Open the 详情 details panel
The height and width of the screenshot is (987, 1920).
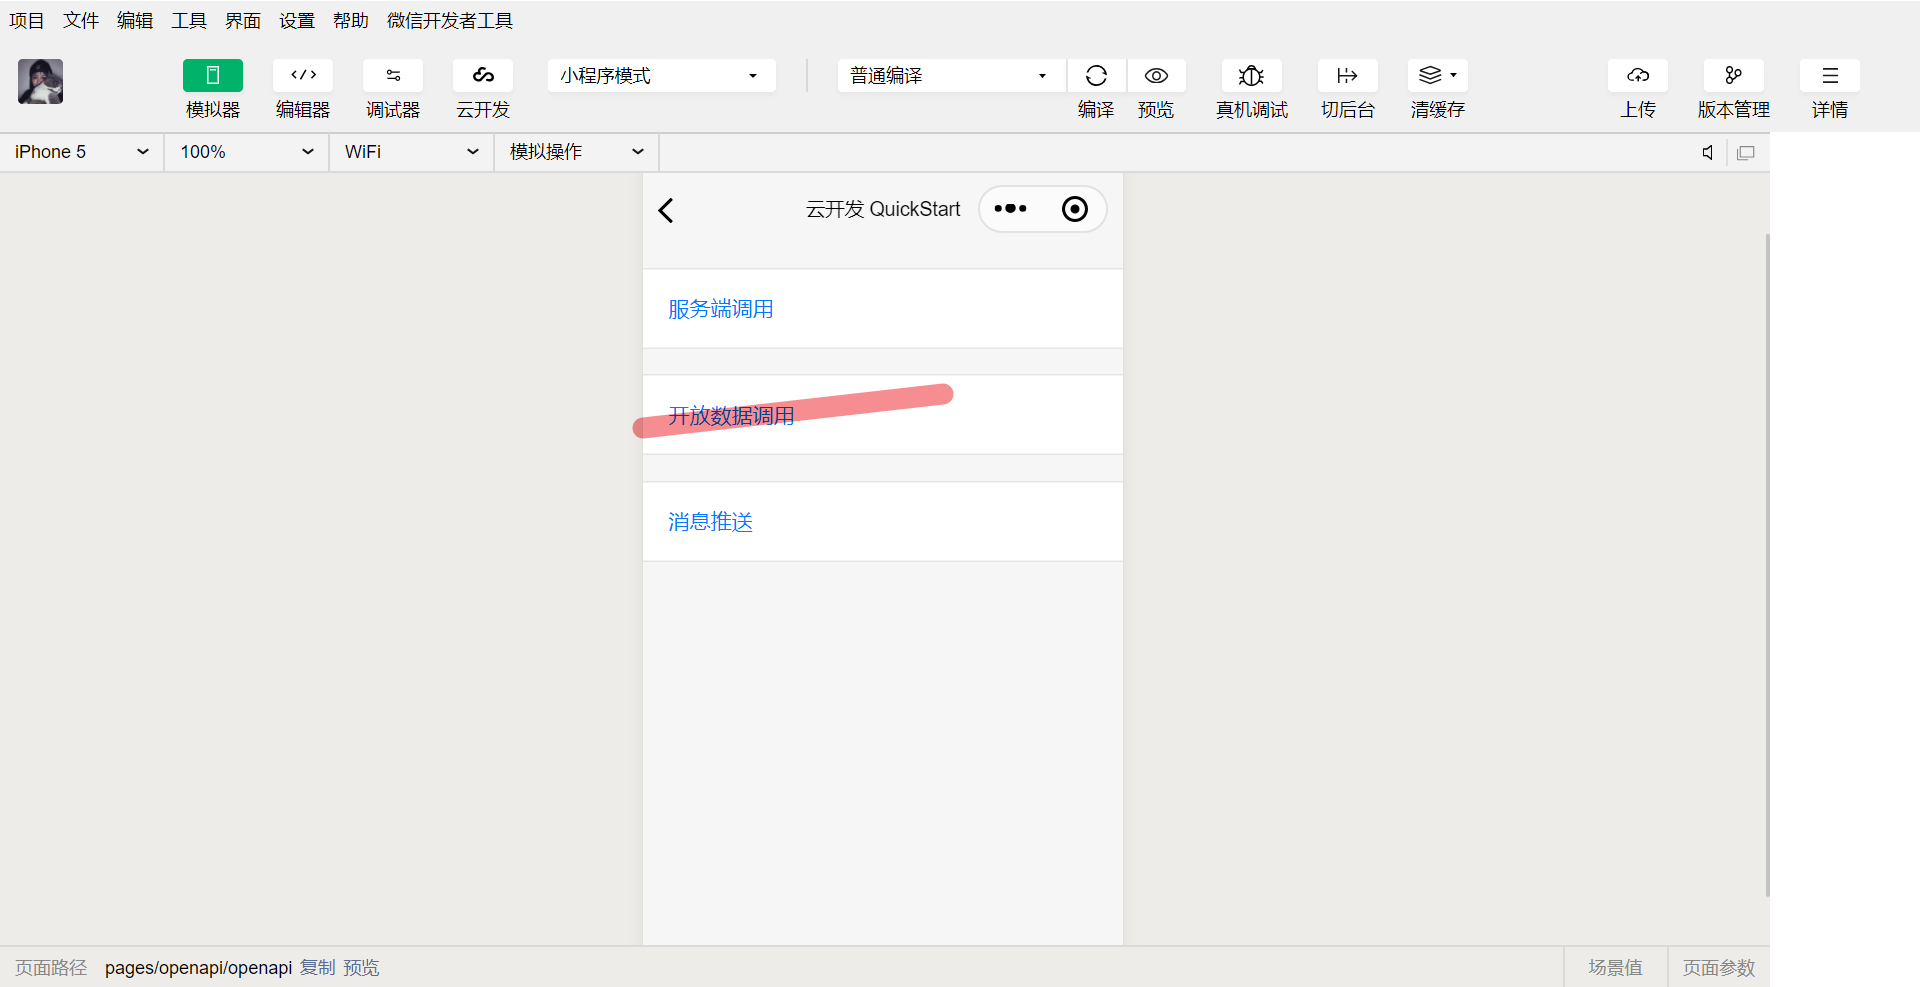1830,76
